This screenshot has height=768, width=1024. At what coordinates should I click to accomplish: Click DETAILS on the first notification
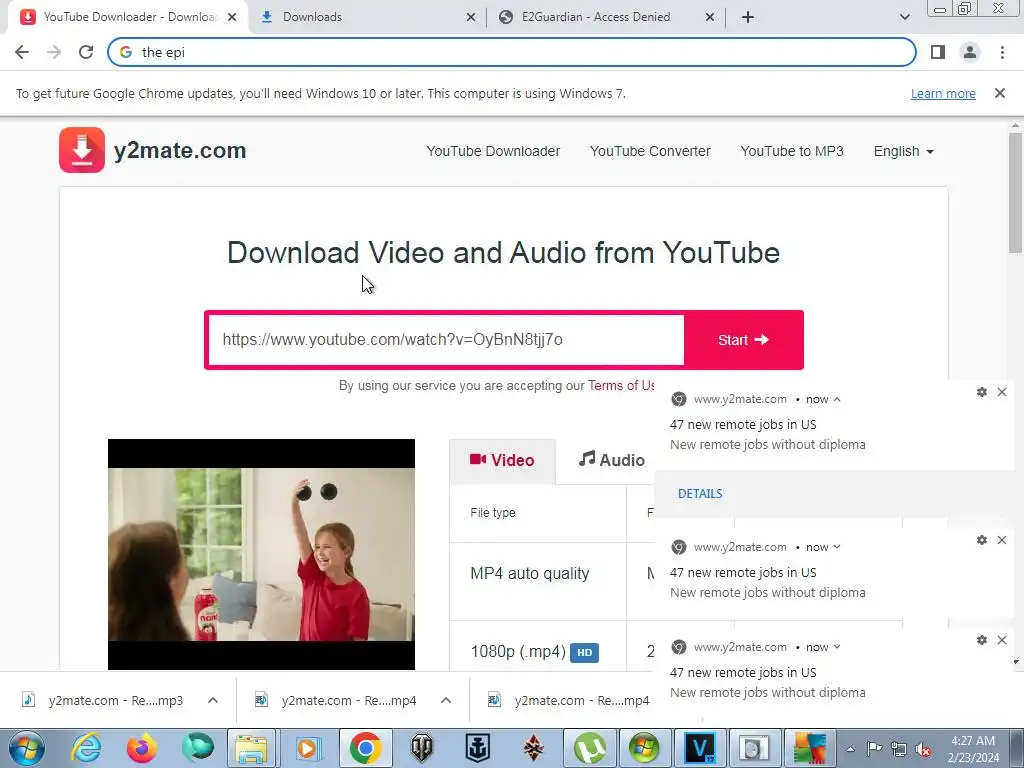click(699, 494)
